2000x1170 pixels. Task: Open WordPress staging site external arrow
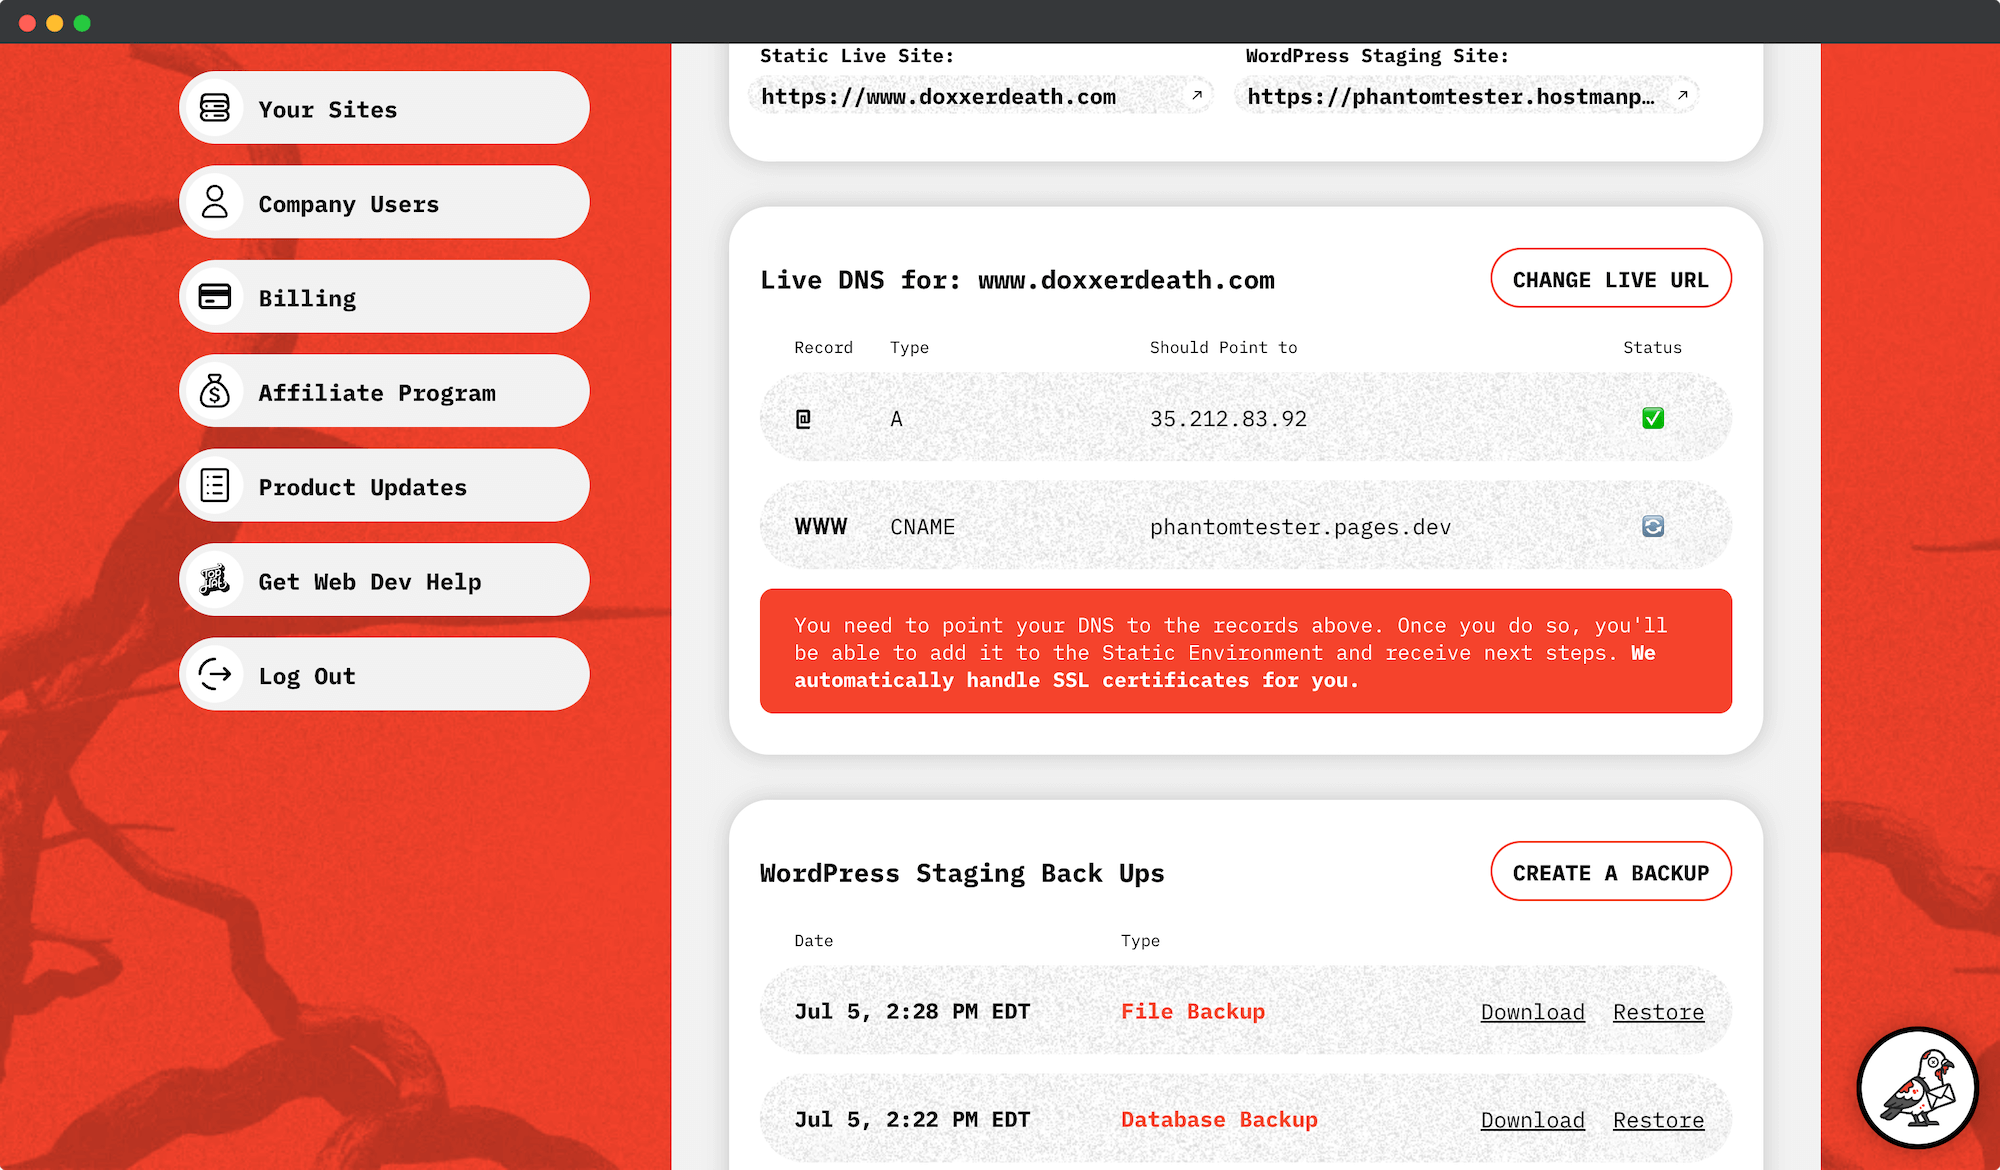pos(1683,96)
